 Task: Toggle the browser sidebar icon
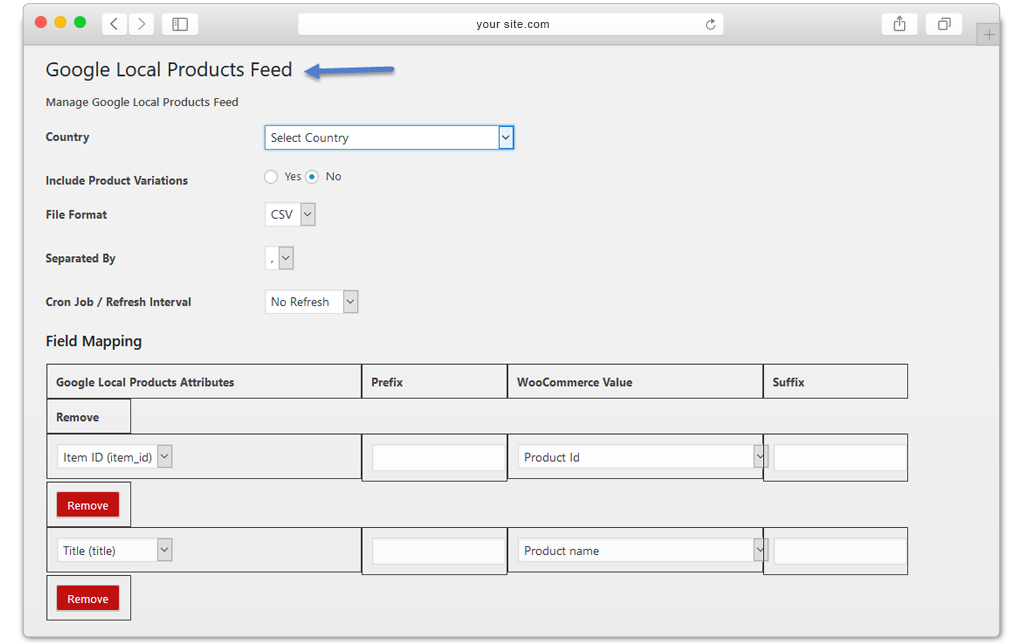tap(180, 24)
